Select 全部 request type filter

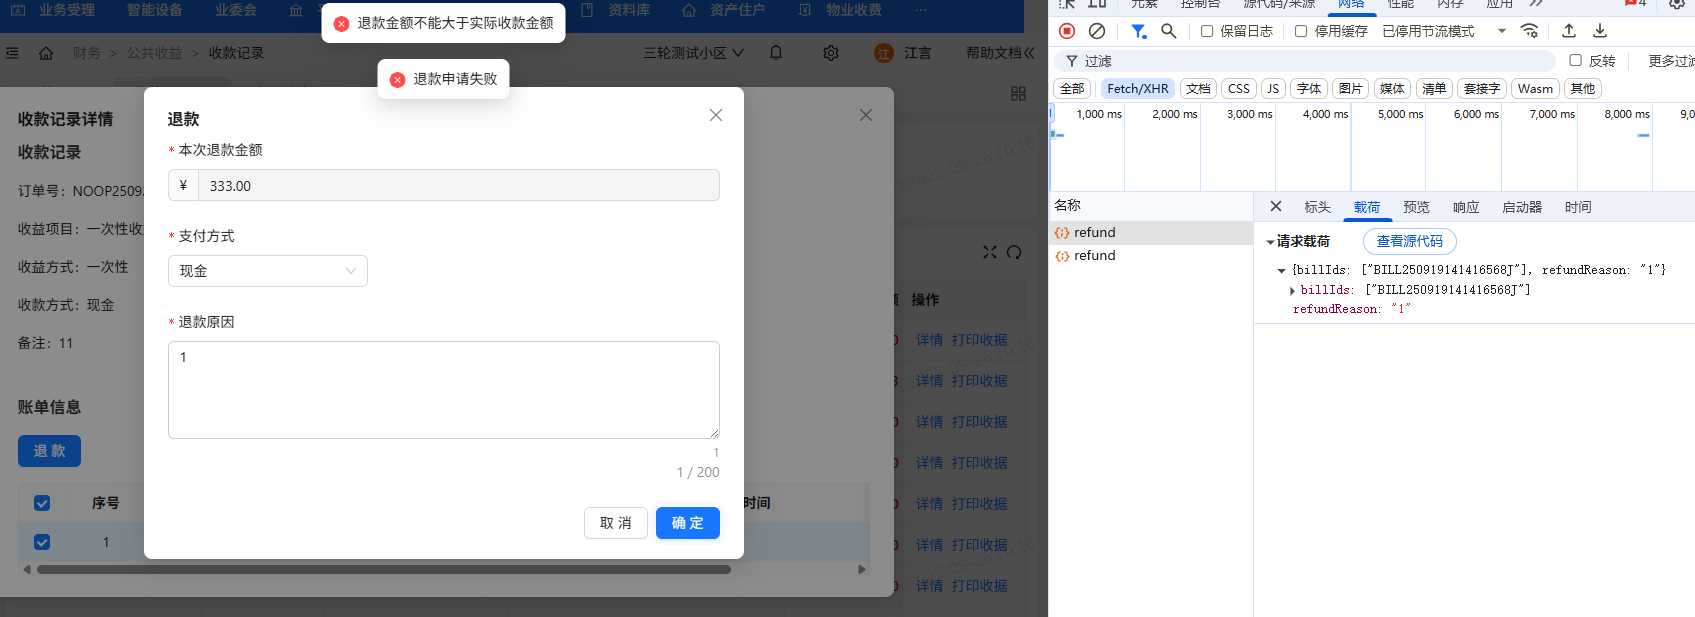point(1072,89)
